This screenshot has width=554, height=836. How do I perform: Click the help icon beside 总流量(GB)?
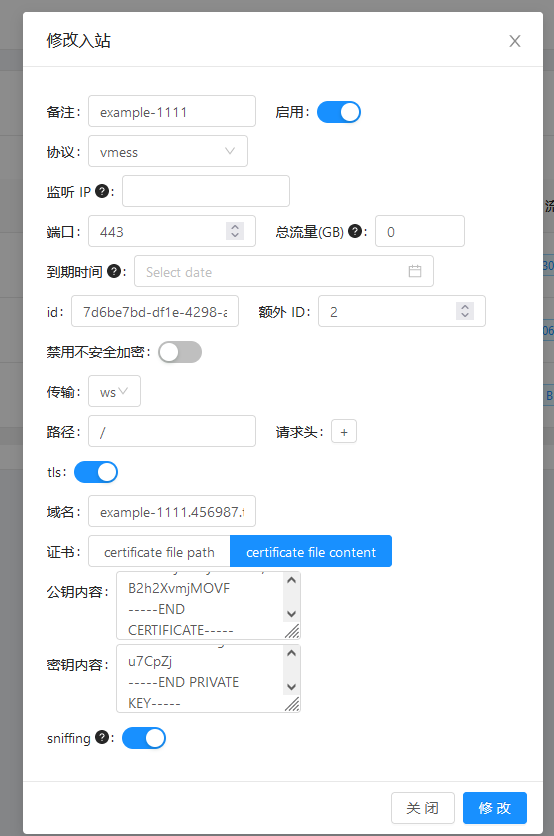pyautogui.click(x=355, y=231)
